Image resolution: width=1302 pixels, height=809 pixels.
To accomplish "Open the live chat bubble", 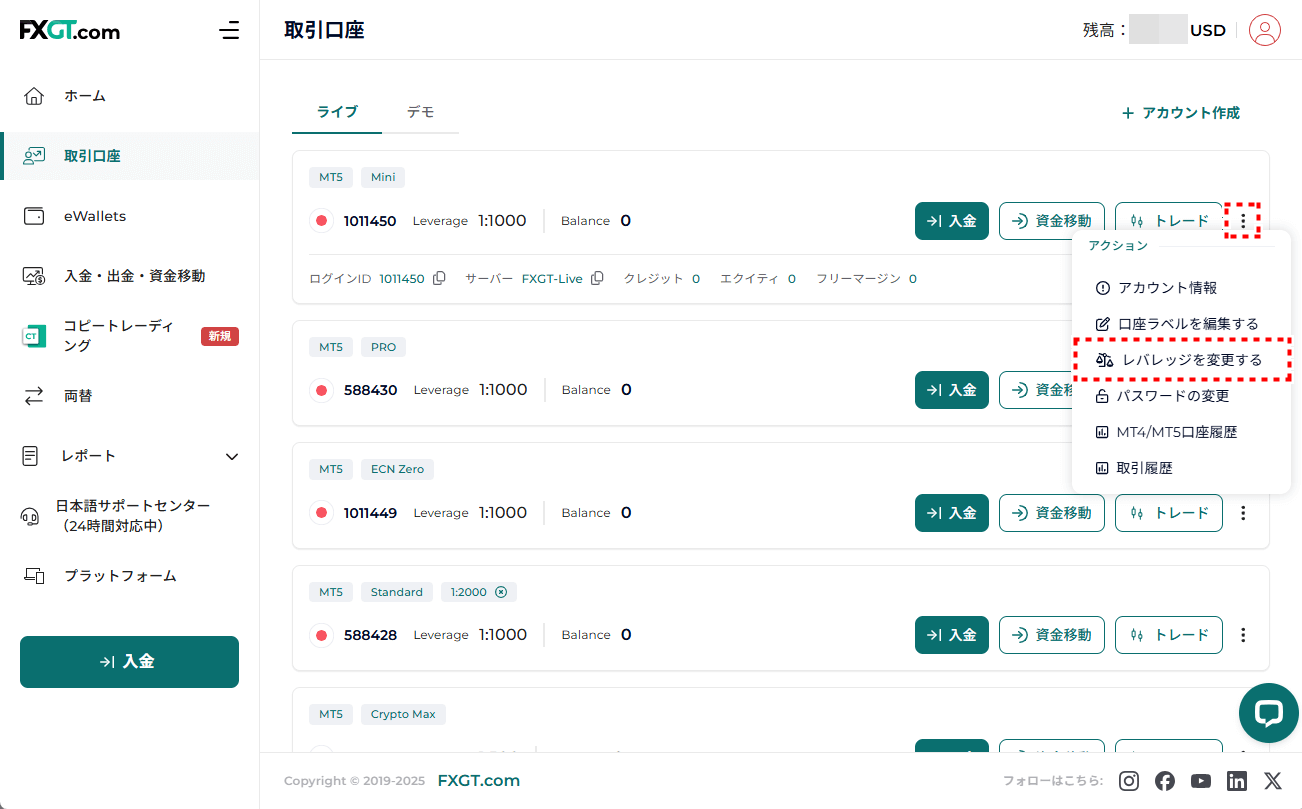I will 1268,713.
